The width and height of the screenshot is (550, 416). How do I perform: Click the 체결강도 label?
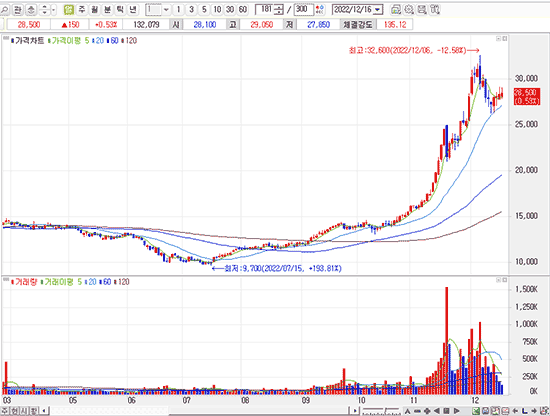pyautogui.click(x=357, y=25)
